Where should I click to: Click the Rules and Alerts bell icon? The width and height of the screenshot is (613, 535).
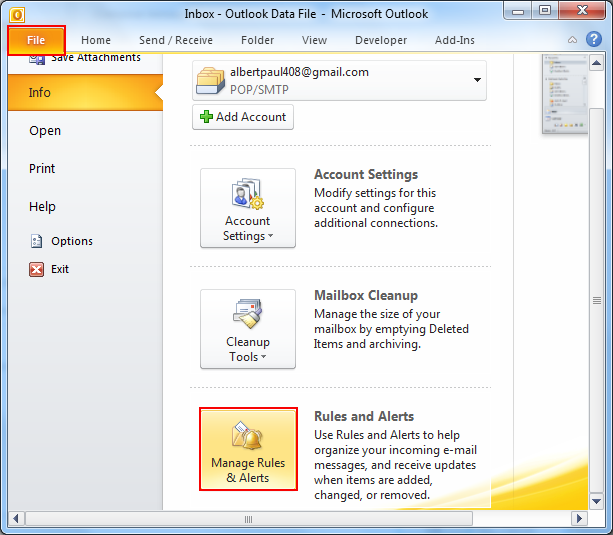tap(247, 436)
